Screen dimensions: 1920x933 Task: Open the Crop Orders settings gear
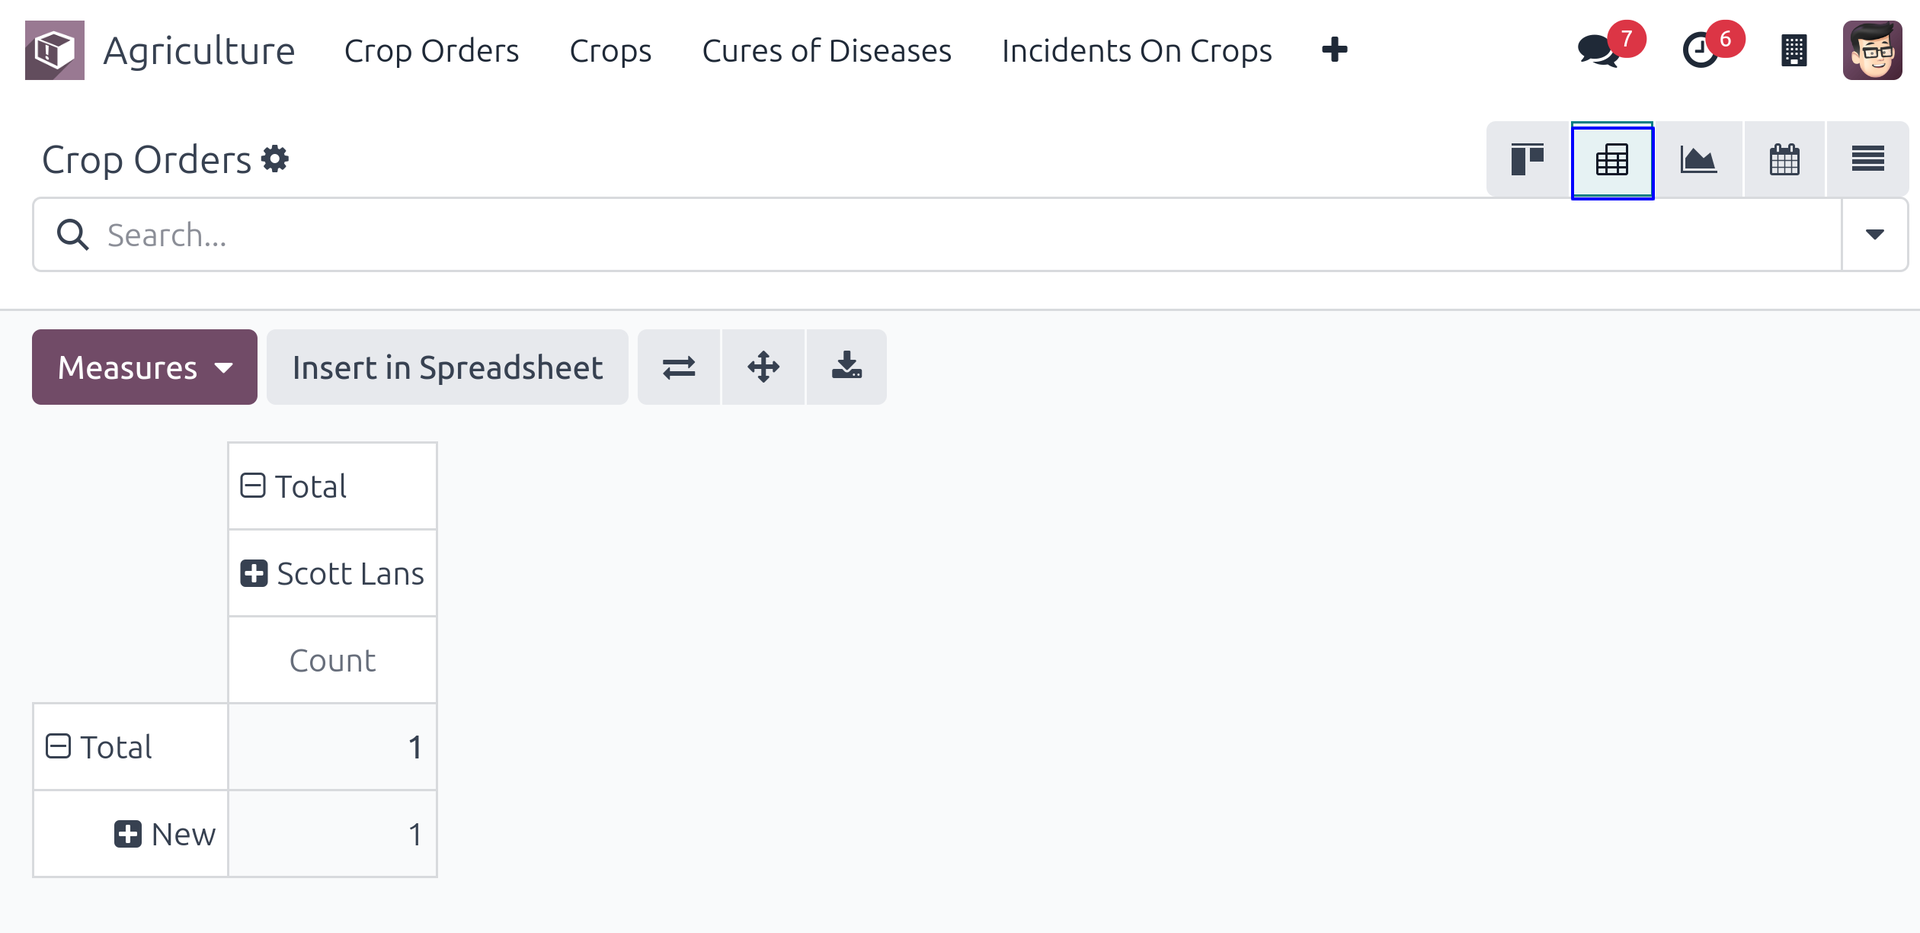click(x=275, y=159)
